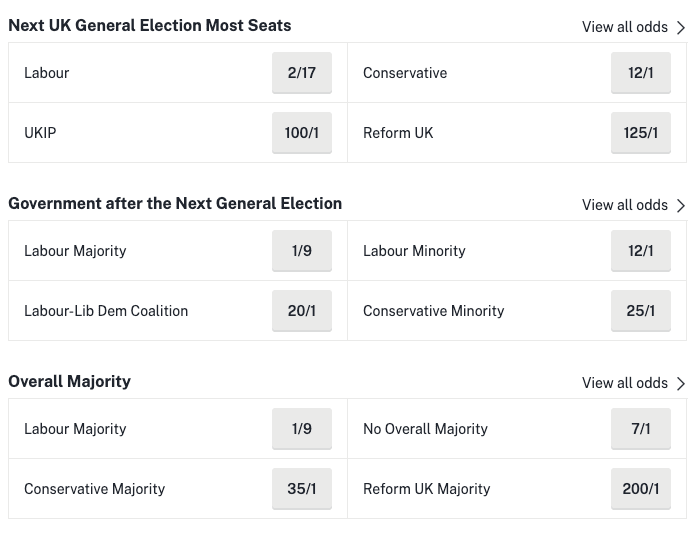697x533 pixels.
Task: Click chevron arrow next to Government odds link
Action: click(x=681, y=205)
